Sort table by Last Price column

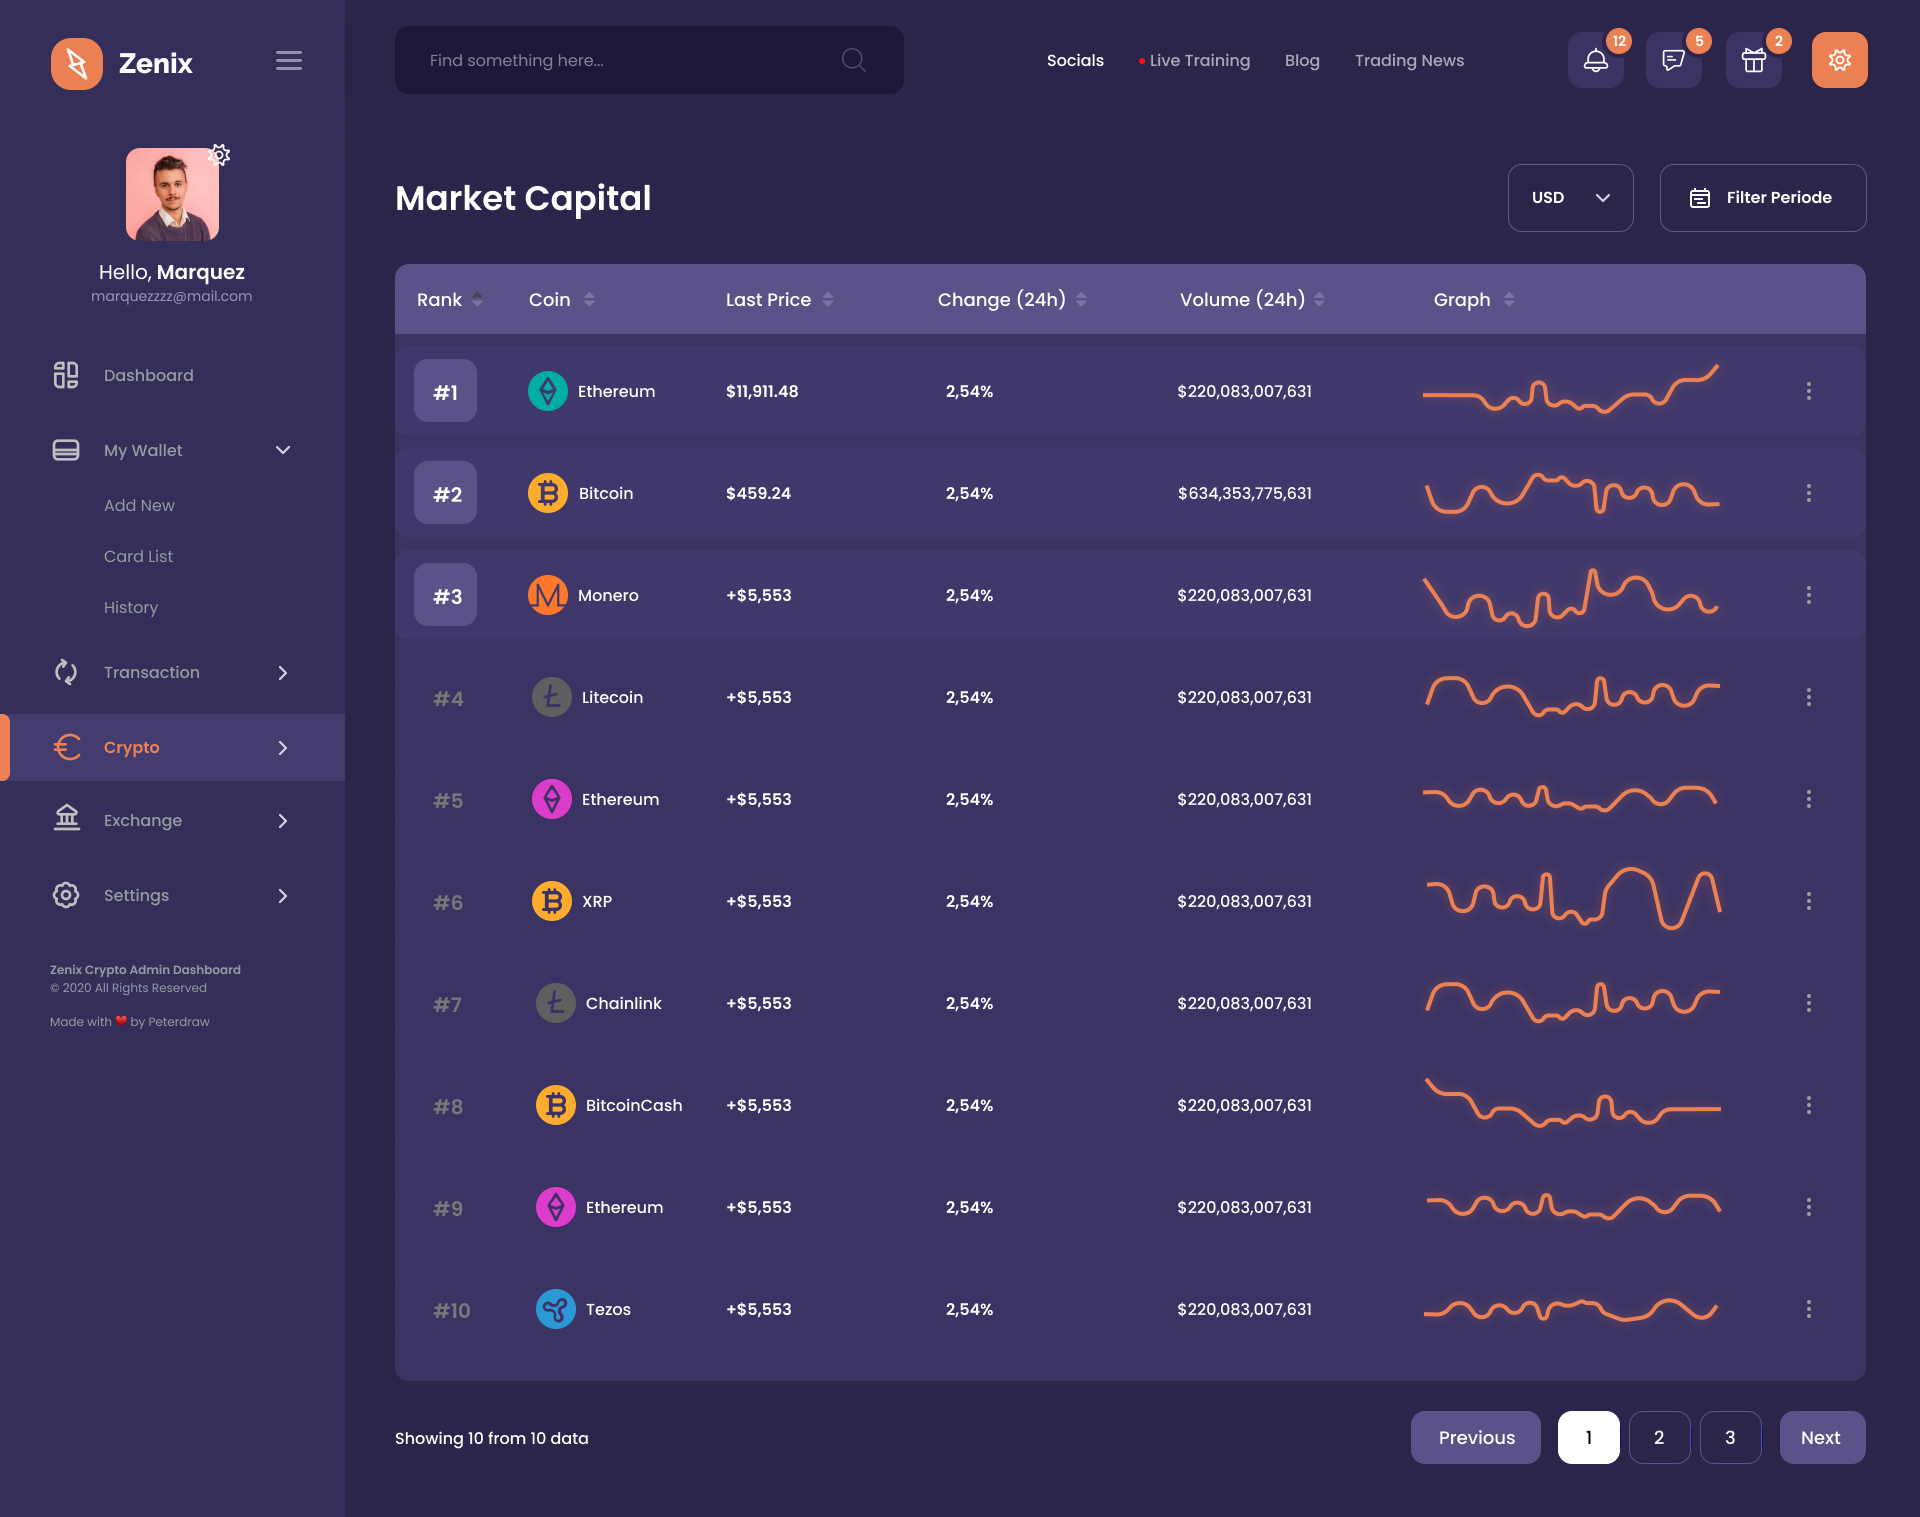pos(828,299)
